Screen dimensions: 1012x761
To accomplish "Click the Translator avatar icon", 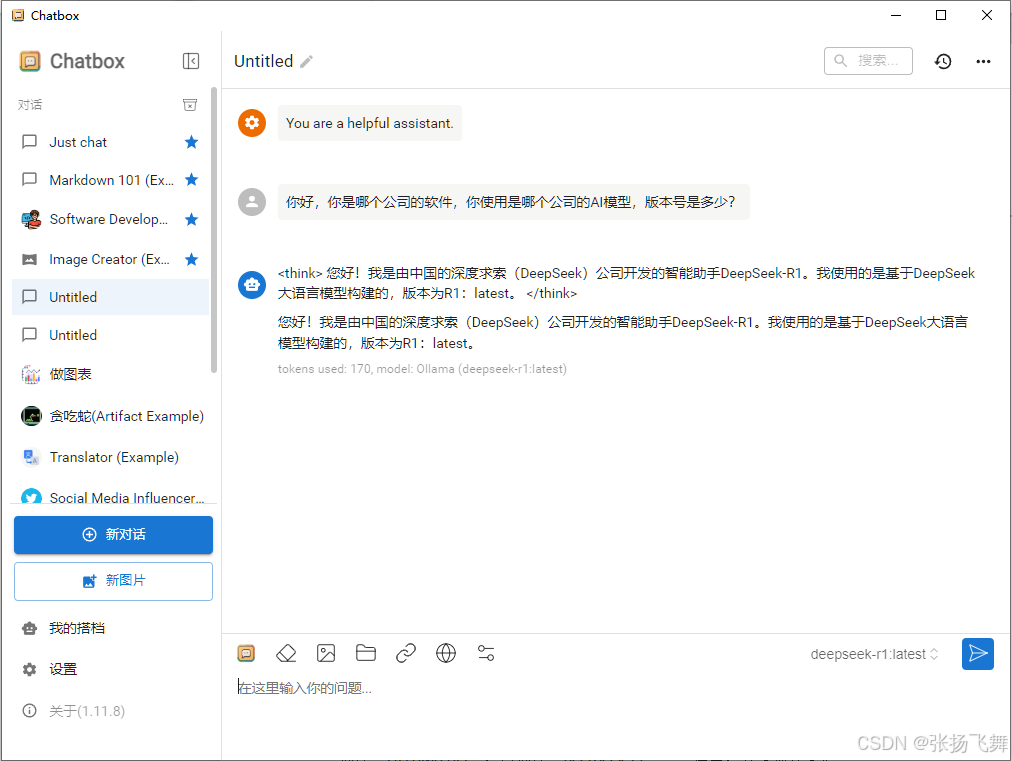I will click(x=30, y=457).
